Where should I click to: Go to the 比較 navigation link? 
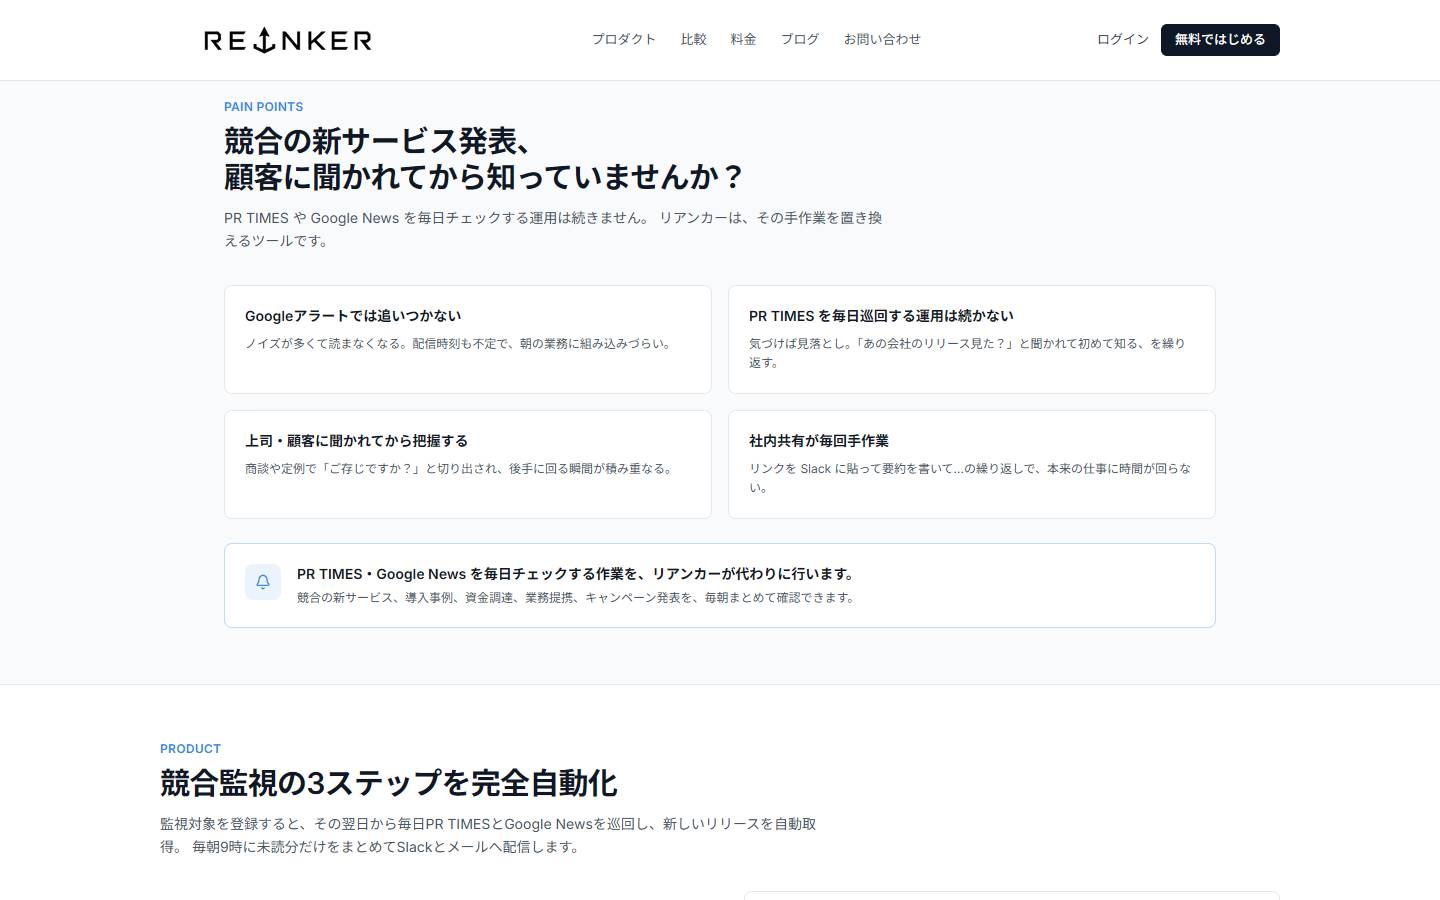click(x=694, y=39)
